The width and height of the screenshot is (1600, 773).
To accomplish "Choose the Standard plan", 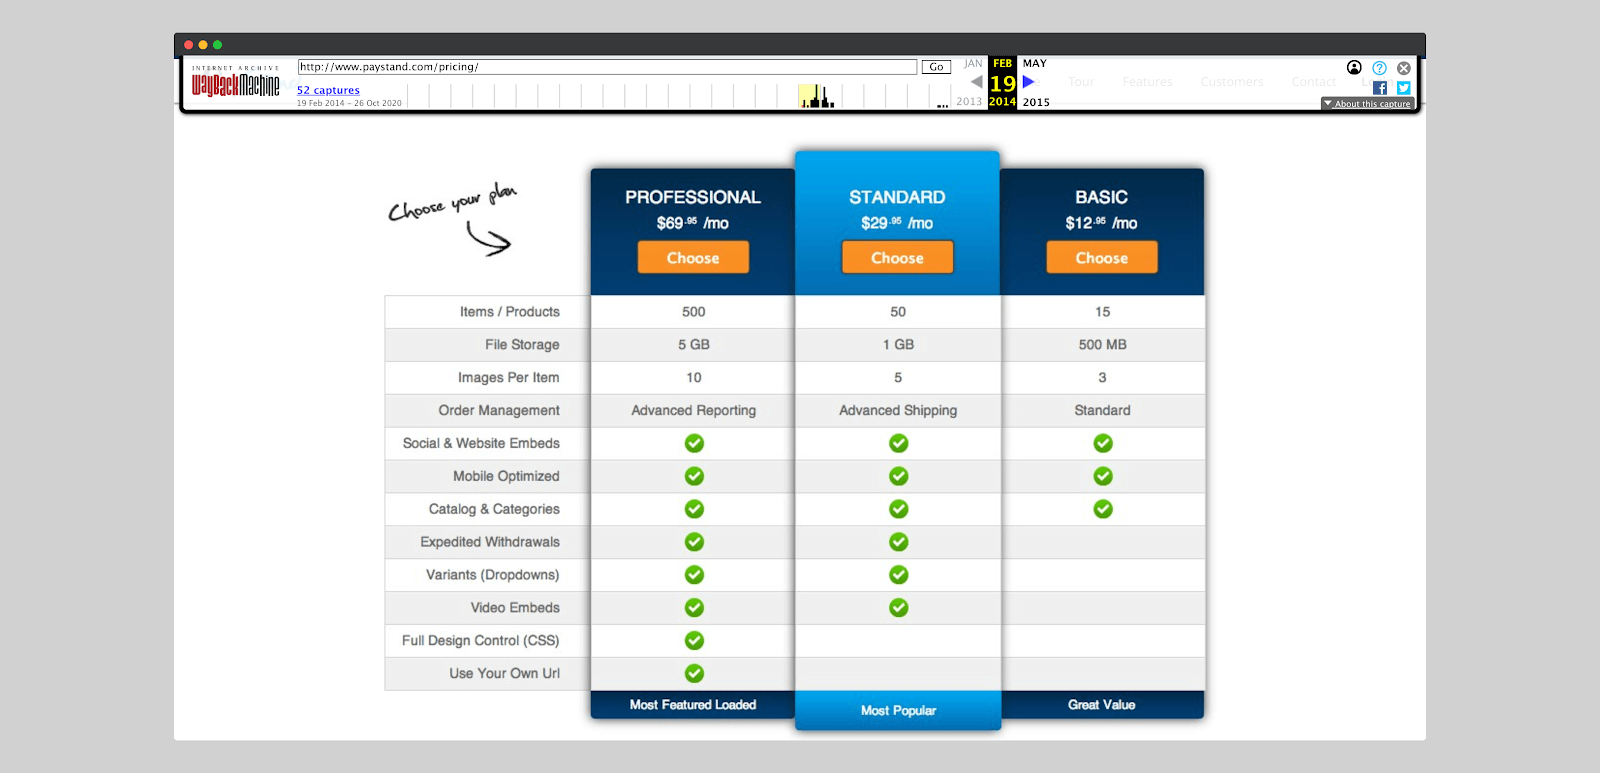I will point(898,257).
